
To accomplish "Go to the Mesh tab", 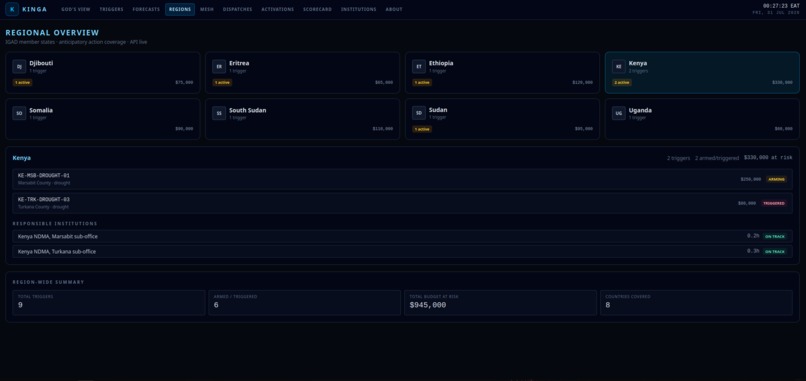I will click(x=207, y=9).
